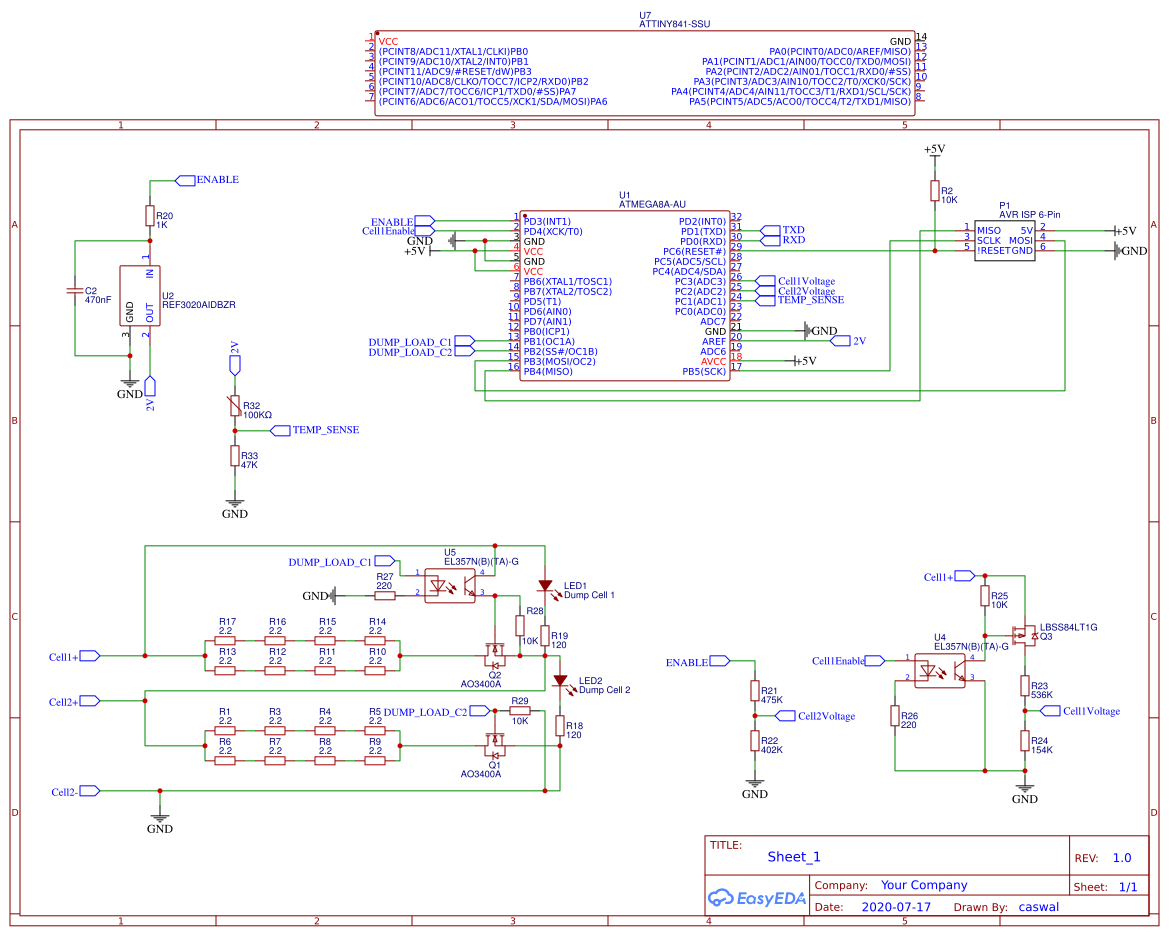
Task: Click MOSFET Q1 AO3400A
Action: click(x=494, y=745)
